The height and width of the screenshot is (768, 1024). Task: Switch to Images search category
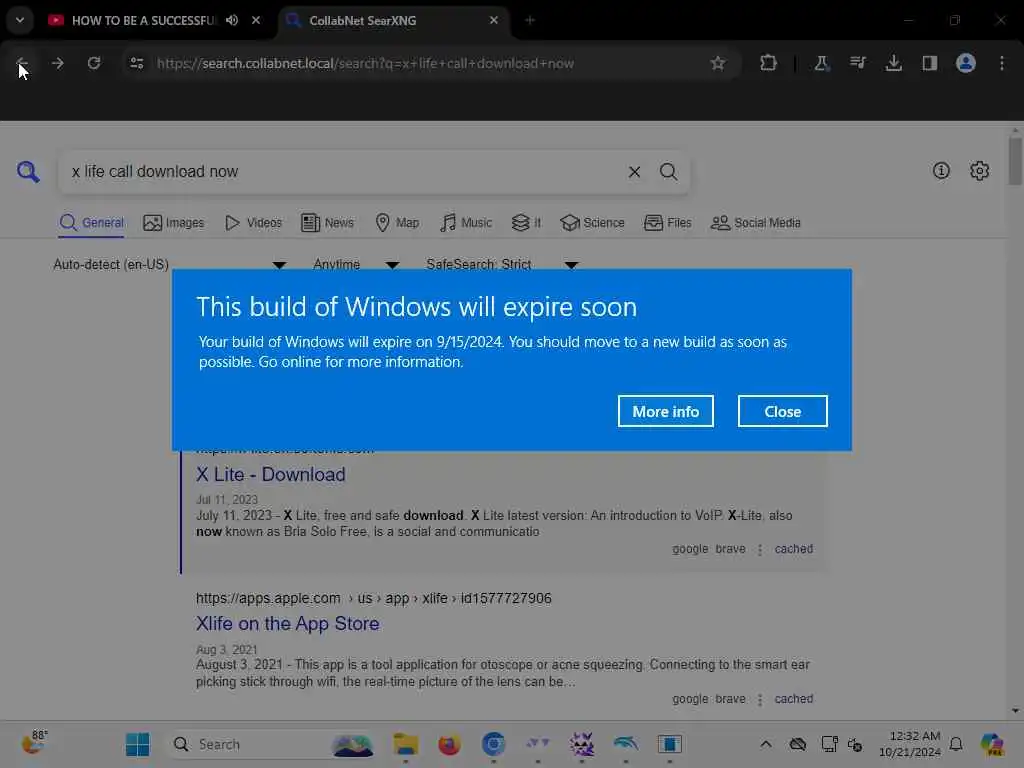174,223
